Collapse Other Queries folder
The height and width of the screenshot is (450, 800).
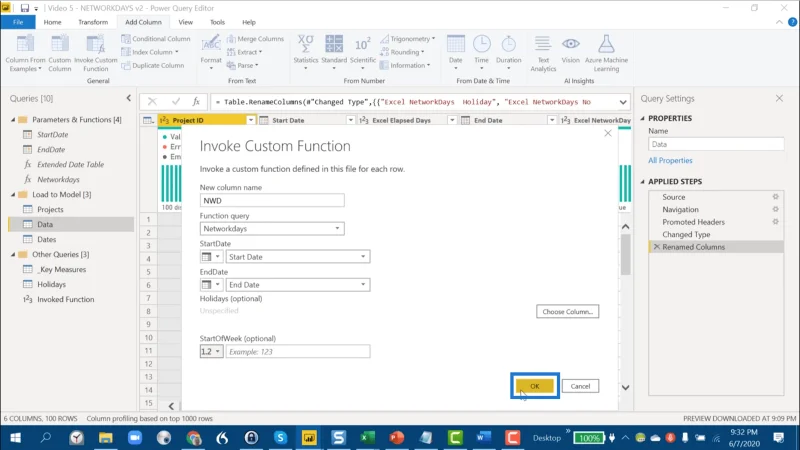point(13,254)
